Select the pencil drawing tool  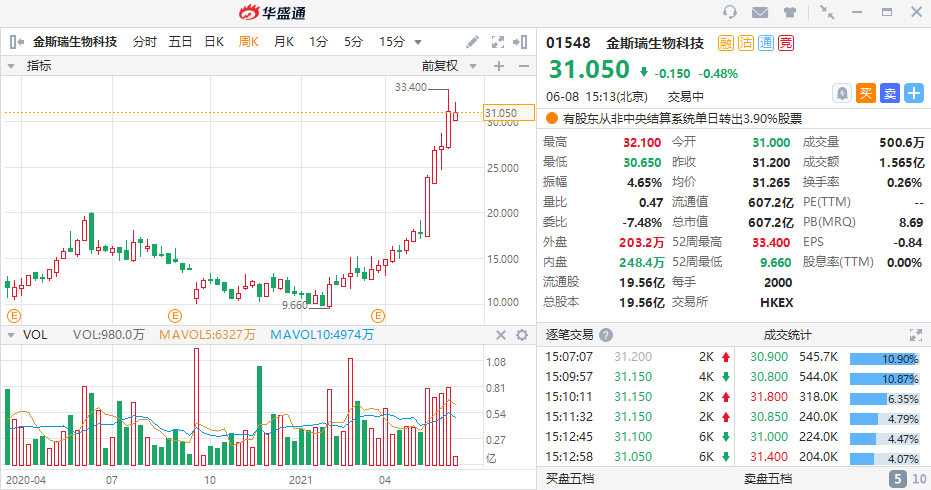click(473, 42)
